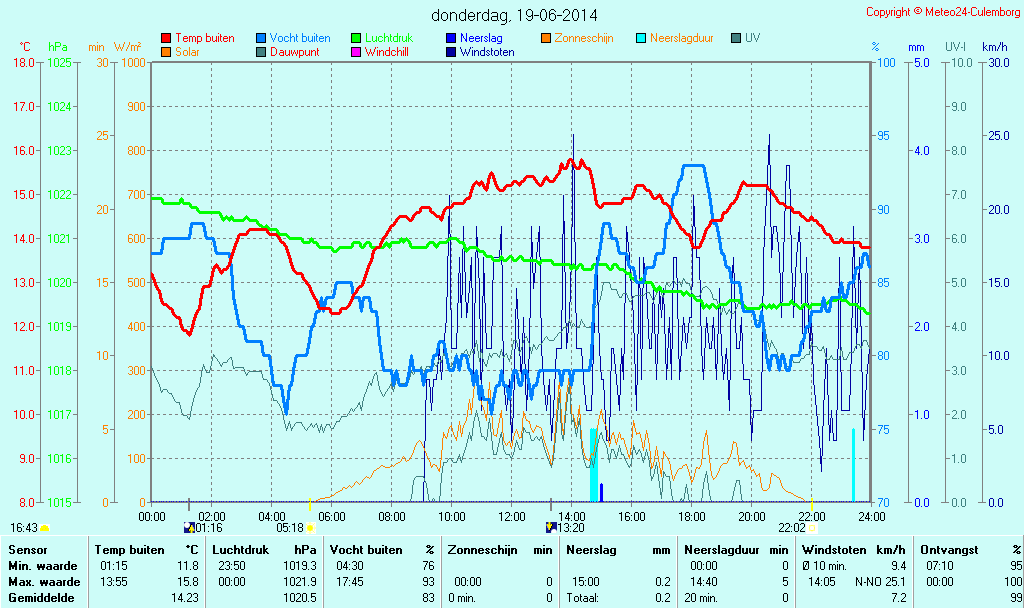Click the green Luchtdruk legend square
Screen dimensions: 1026x608
click(356, 38)
